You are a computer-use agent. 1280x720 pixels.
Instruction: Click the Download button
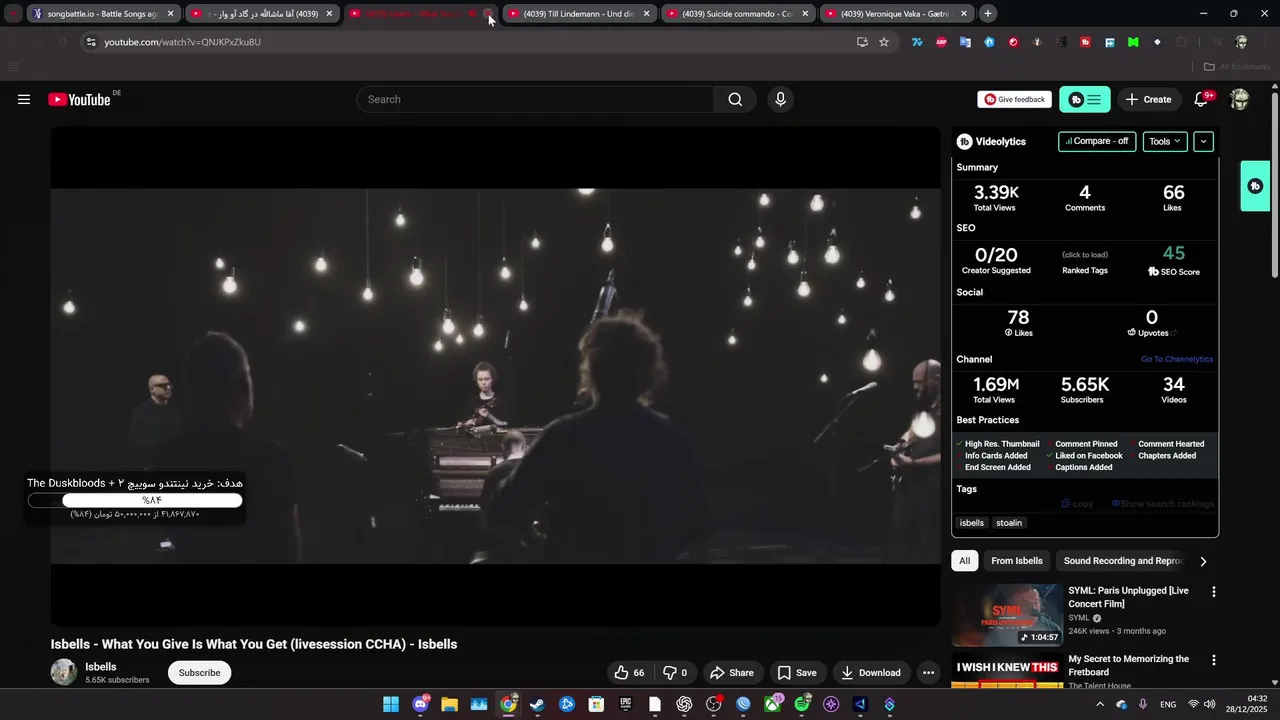click(870, 673)
